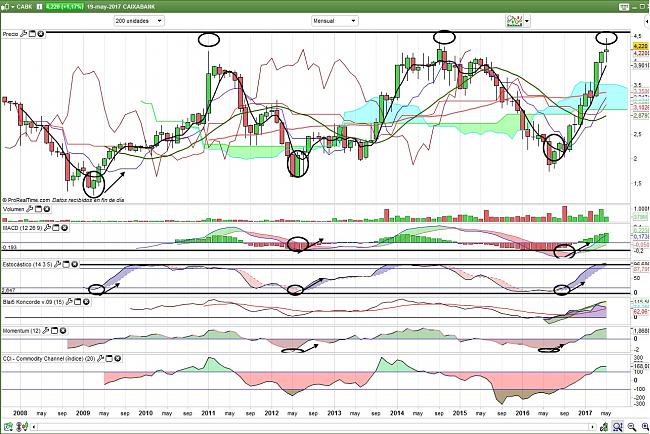Click the scrollbar right arrow
The image size is (650, 434).
pos(593,427)
